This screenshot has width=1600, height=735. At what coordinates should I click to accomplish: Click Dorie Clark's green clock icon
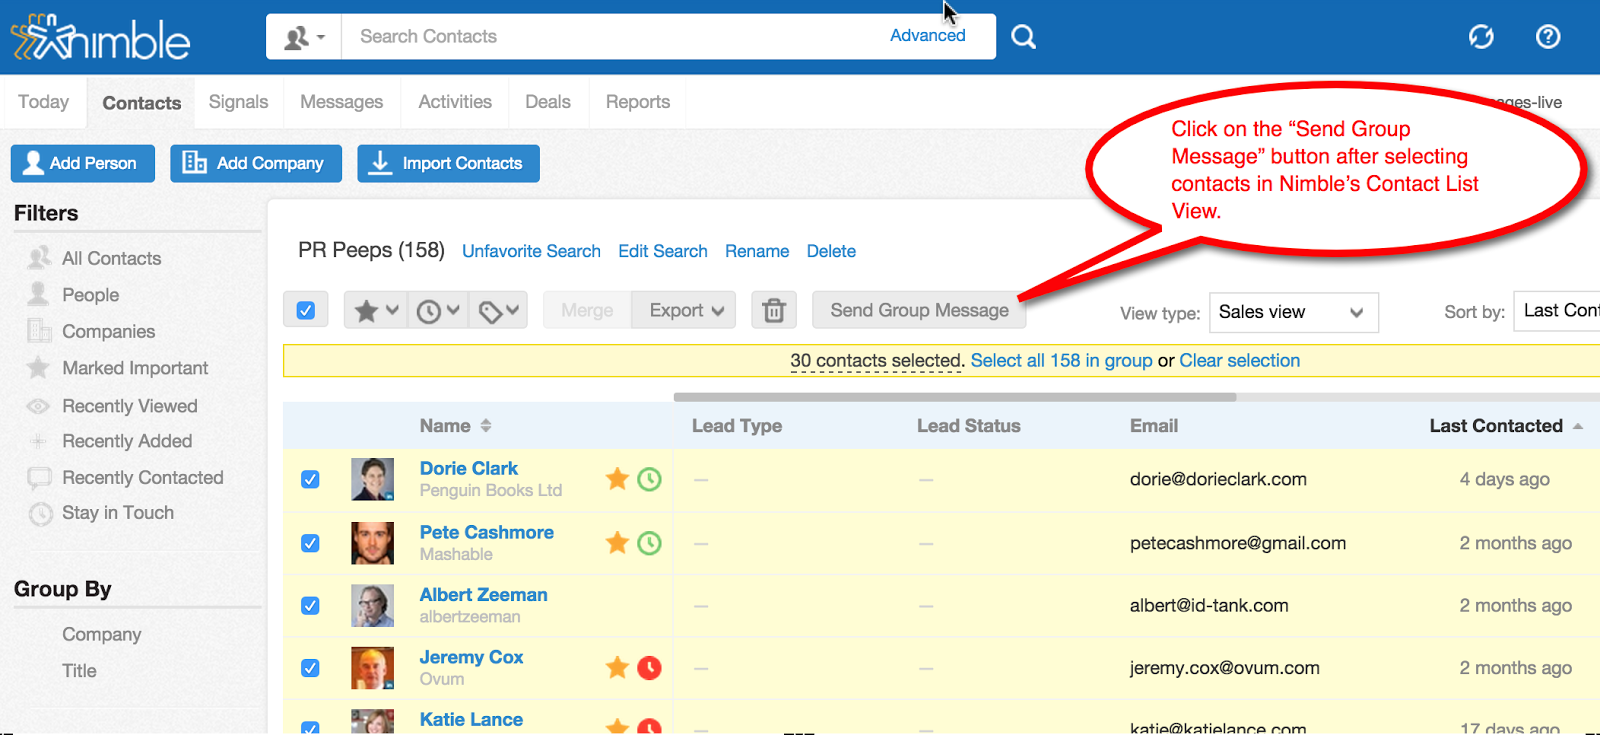click(649, 479)
